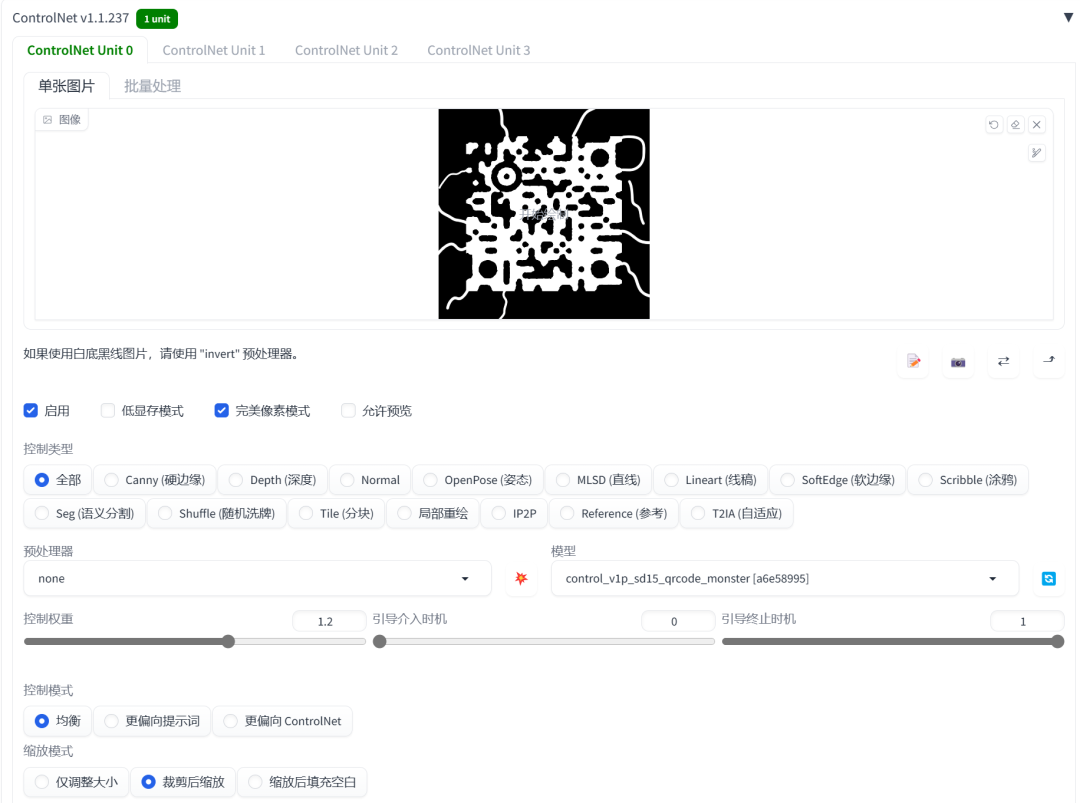Toggle 完美像素模式 checkbox
Image resolution: width=1080 pixels, height=803 pixels.
221,410
